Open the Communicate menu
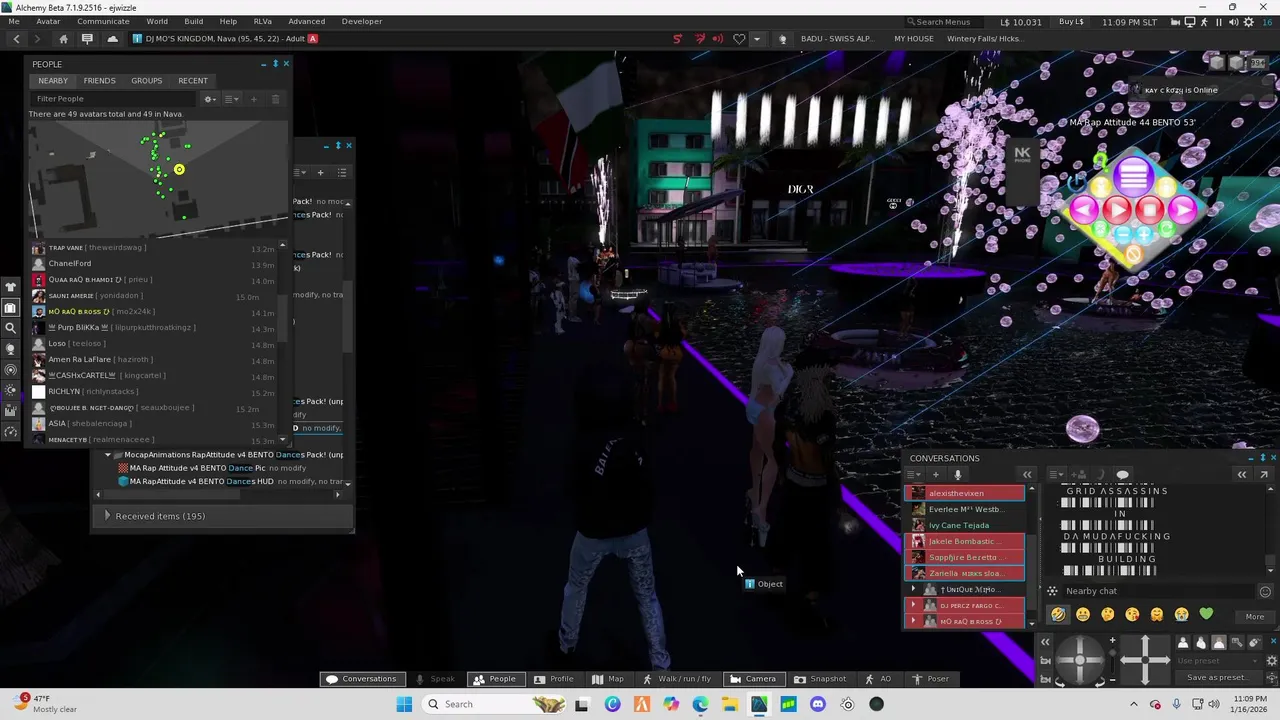The width and height of the screenshot is (1280, 720). 103,21
